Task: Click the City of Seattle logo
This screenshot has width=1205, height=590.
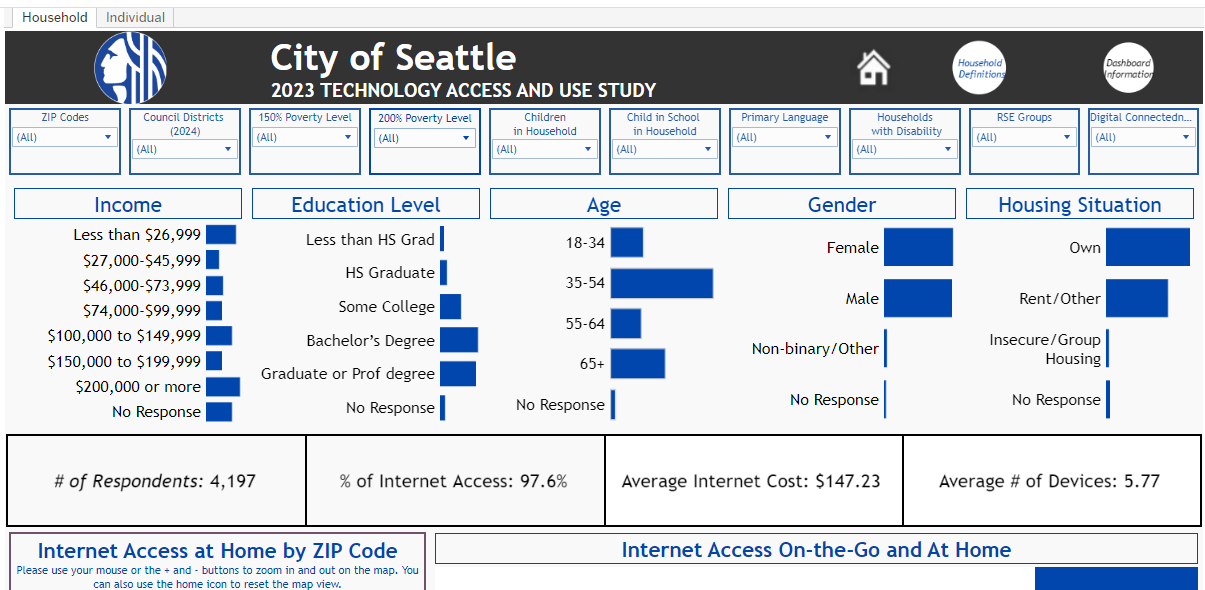Action: 130,67
